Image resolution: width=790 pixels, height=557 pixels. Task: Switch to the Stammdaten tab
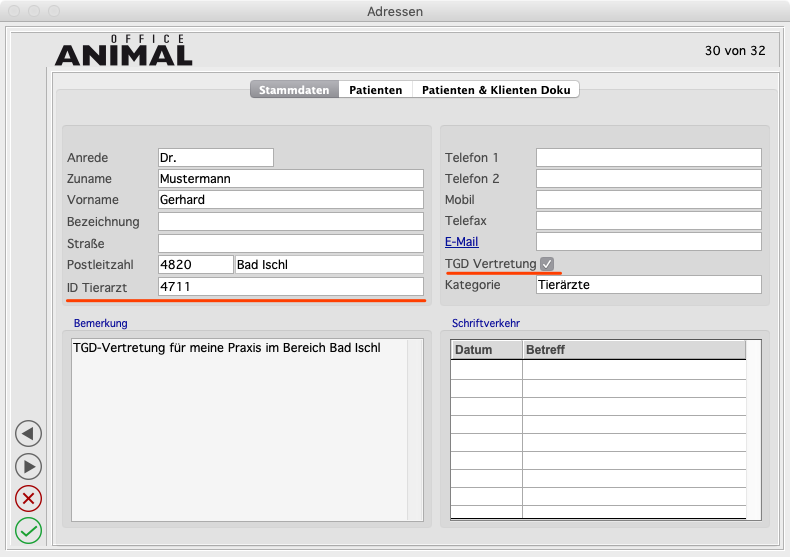coord(294,90)
